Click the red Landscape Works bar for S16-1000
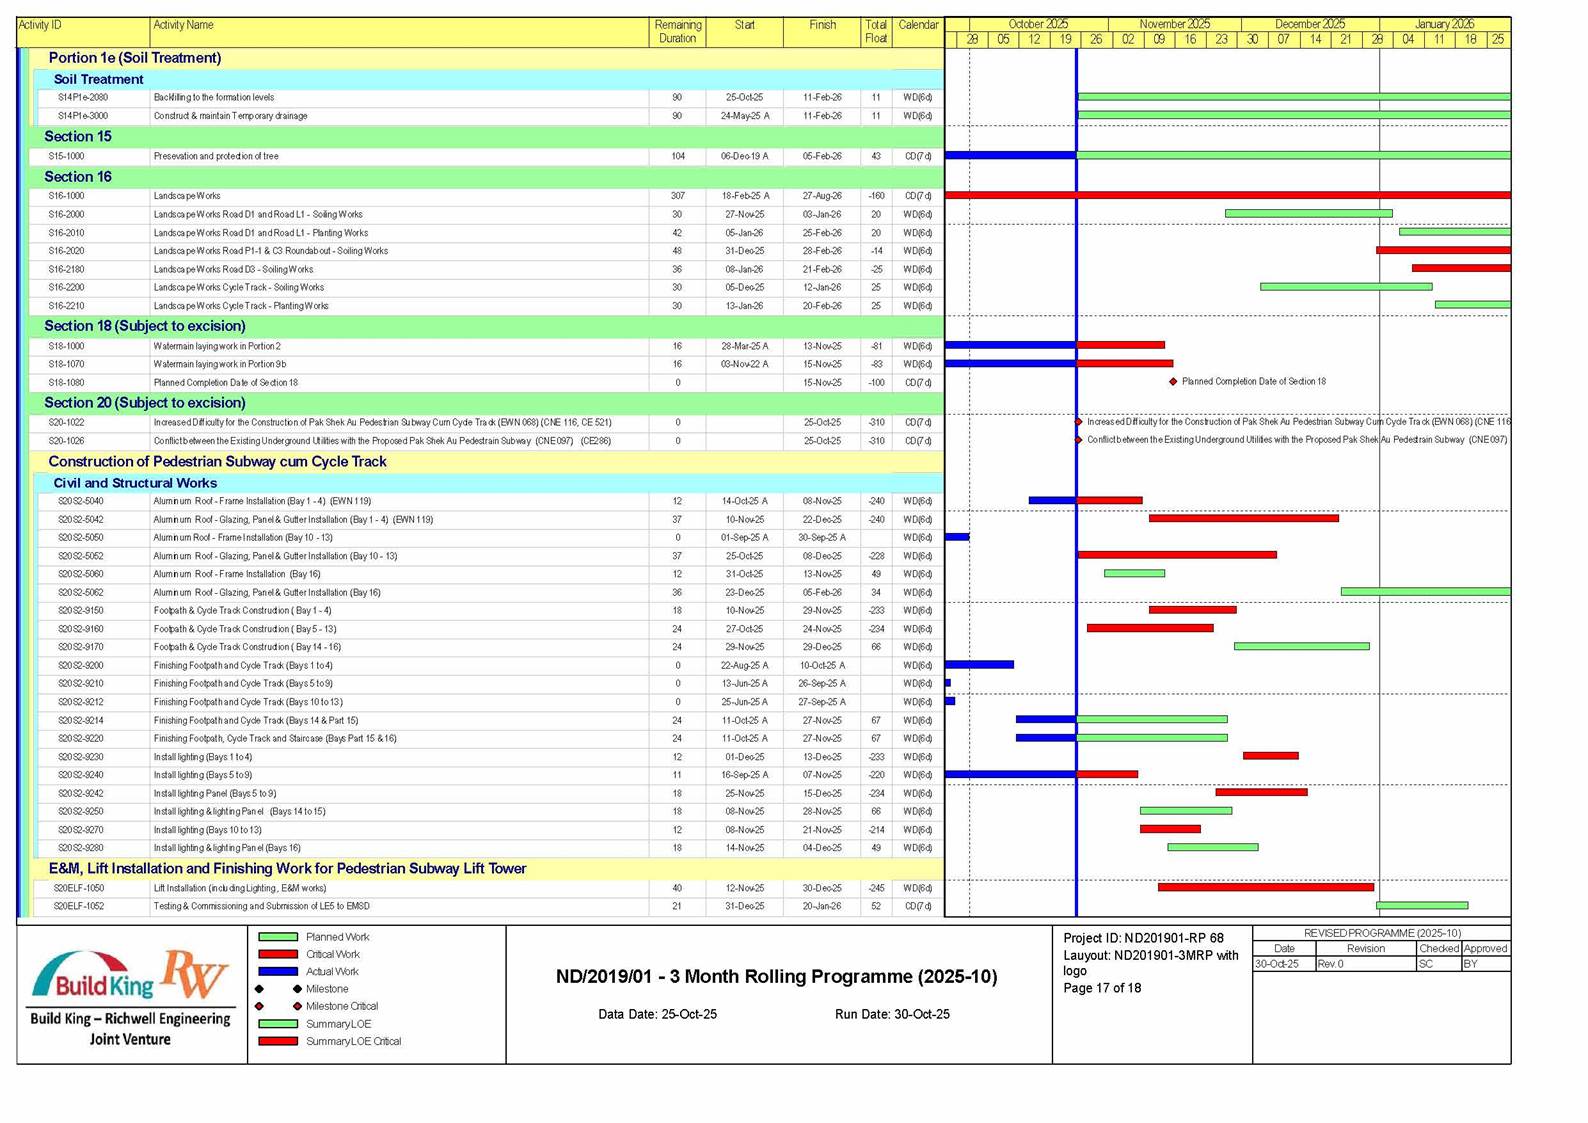The height and width of the screenshot is (1123, 1588). pyautogui.click(x=1227, y=196)
